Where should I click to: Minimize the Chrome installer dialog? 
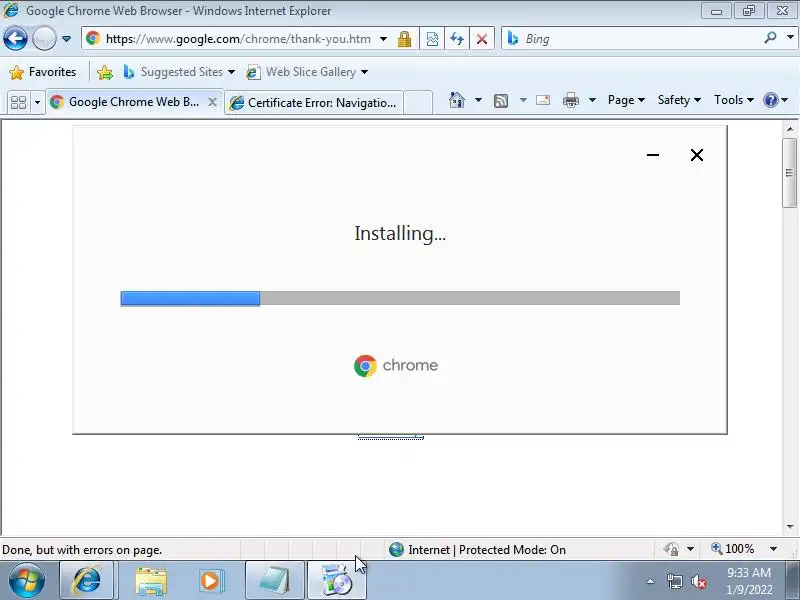click(653, 155)
